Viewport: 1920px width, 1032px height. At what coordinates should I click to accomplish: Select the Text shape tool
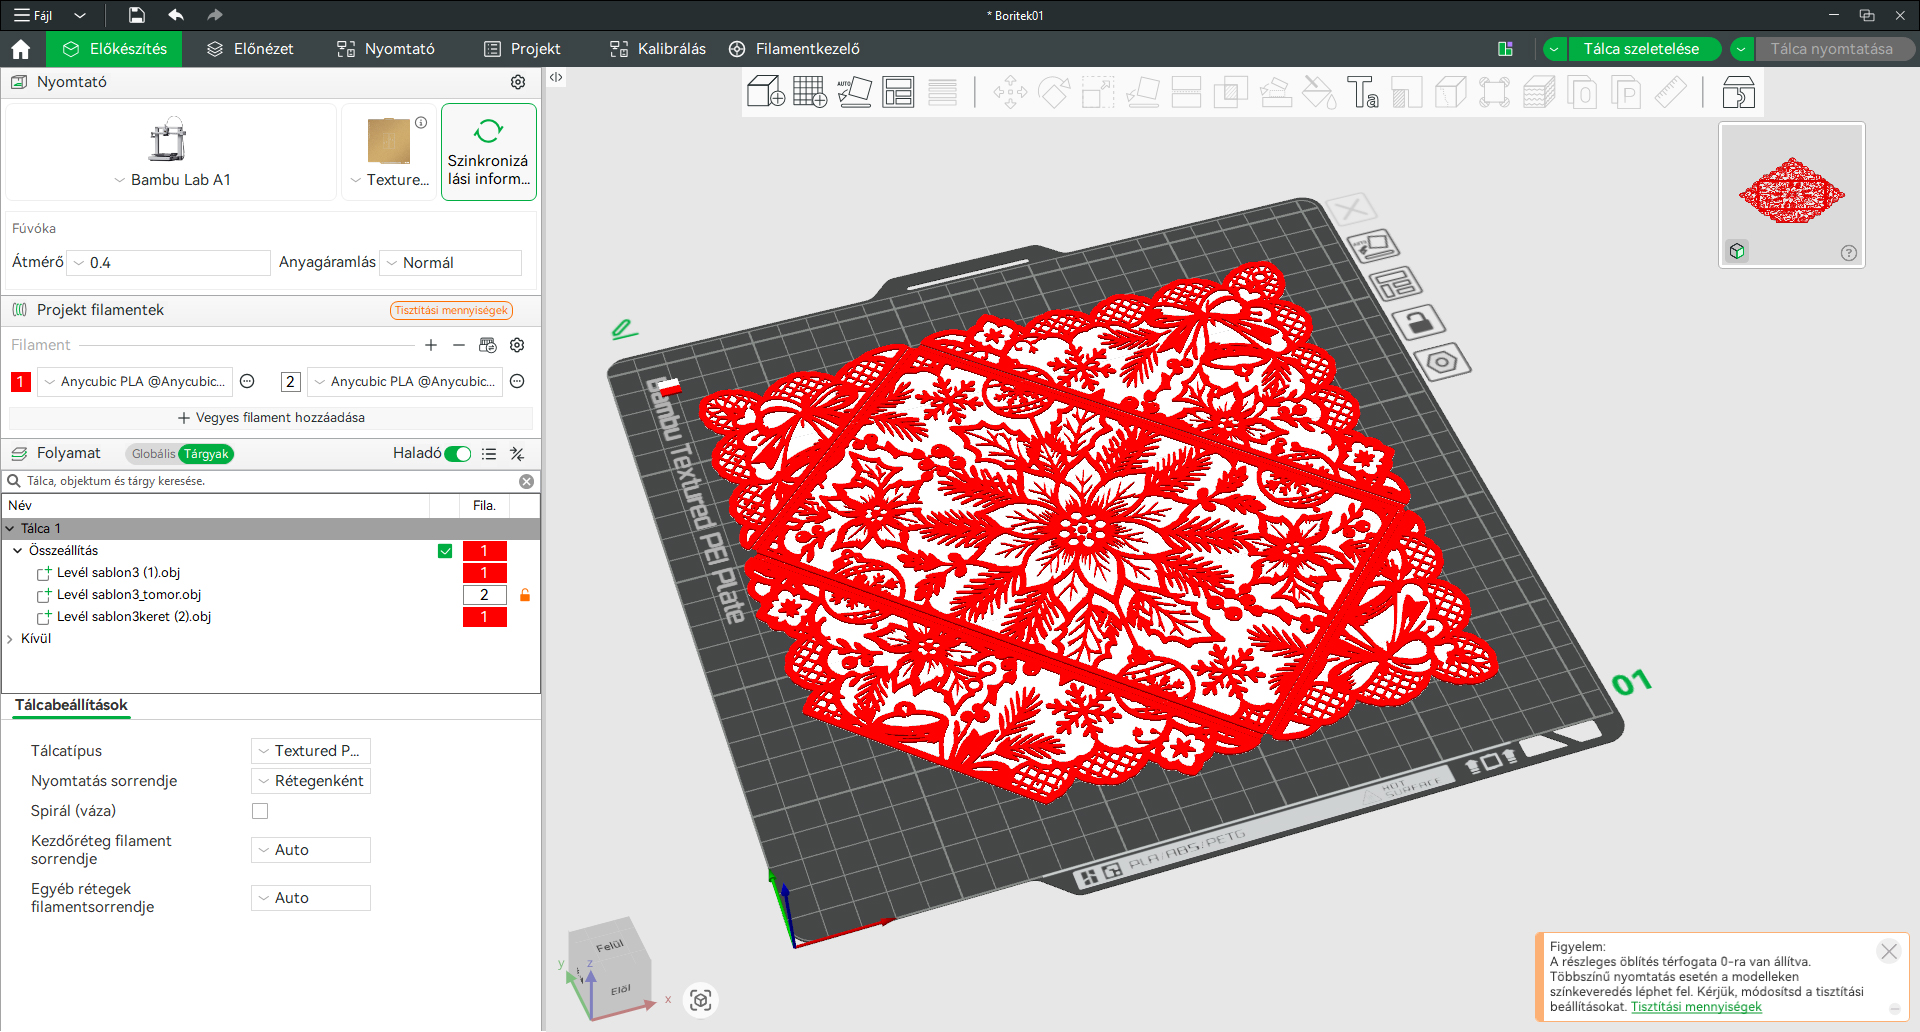[x=1363, y=93]
